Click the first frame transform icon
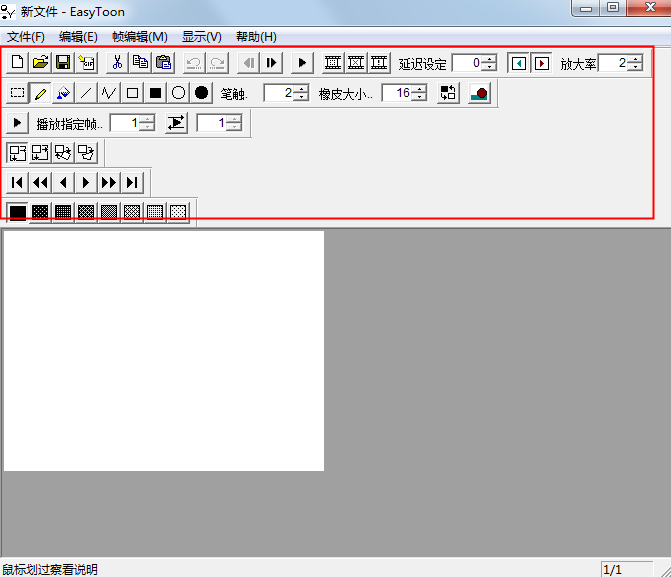The width and height of the screenshot is (671, 577). (x=18, y=153)
